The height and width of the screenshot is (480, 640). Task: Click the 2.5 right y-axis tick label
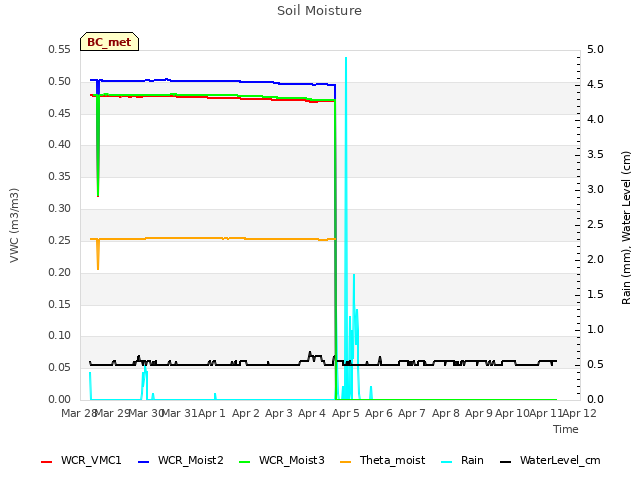(595, 225)
